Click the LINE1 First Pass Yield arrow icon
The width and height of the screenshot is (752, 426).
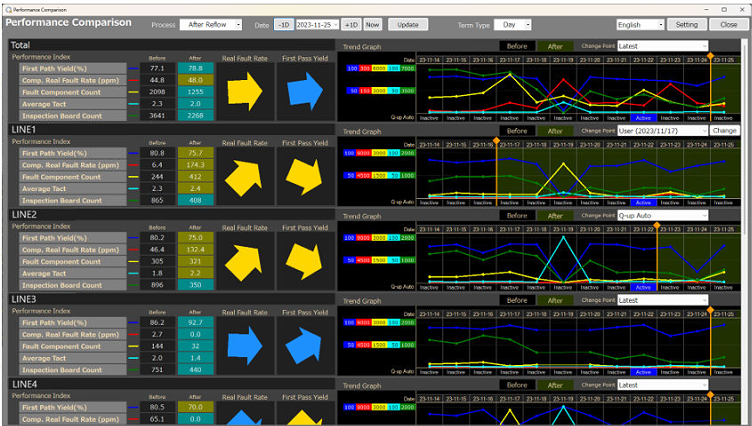tap(304, 176)
